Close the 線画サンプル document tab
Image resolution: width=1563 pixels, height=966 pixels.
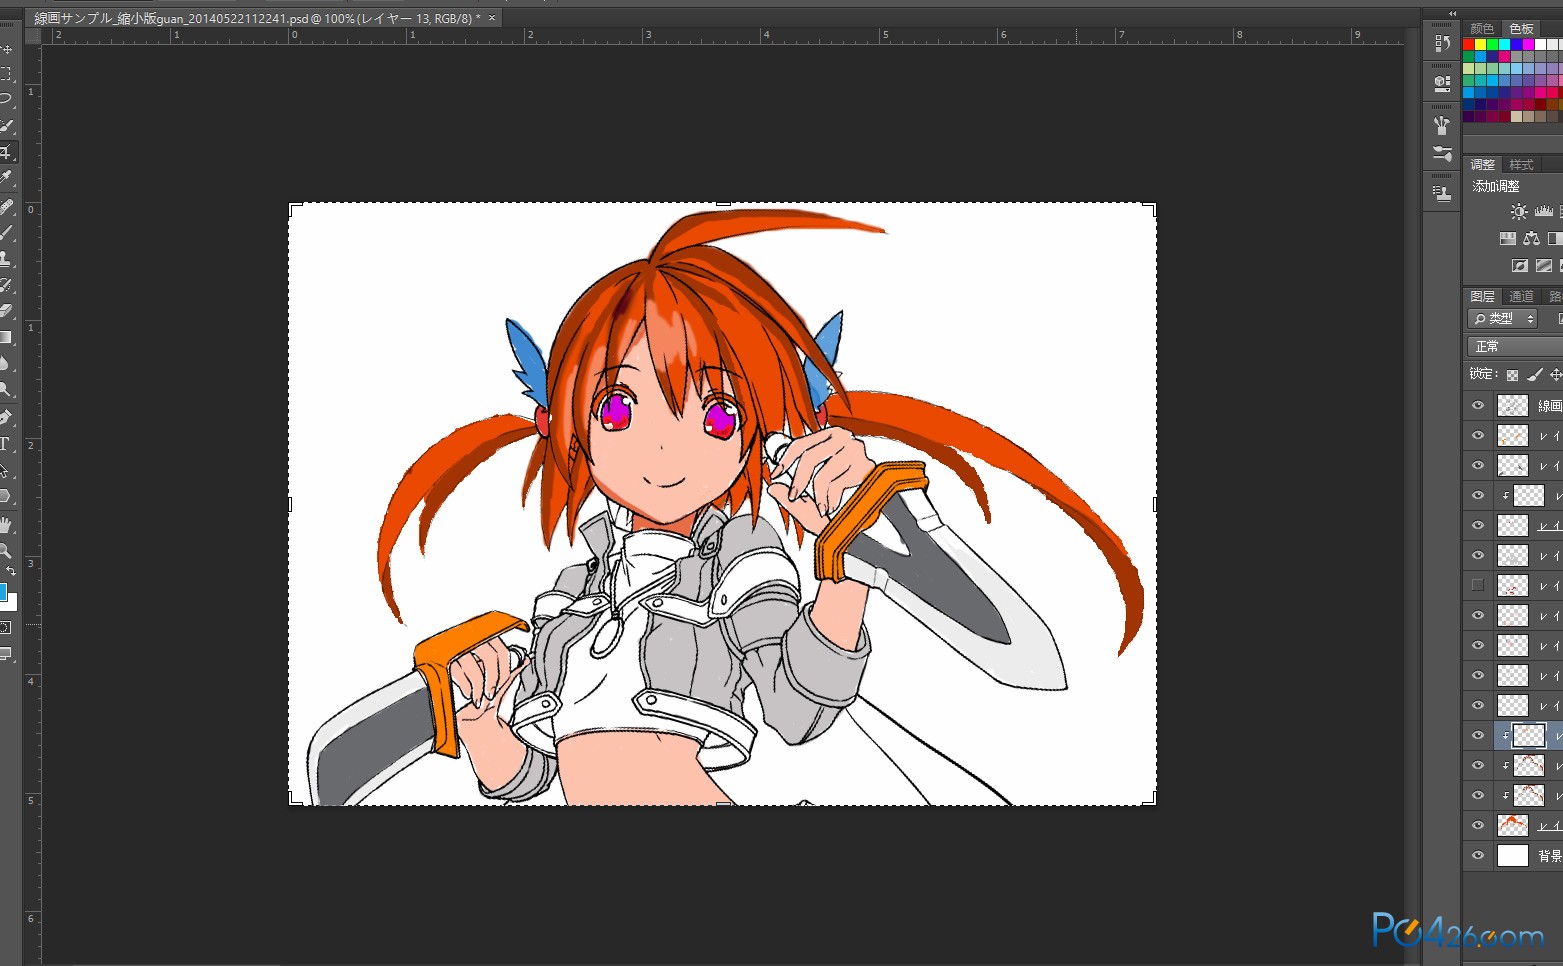(x=492, y=18)
